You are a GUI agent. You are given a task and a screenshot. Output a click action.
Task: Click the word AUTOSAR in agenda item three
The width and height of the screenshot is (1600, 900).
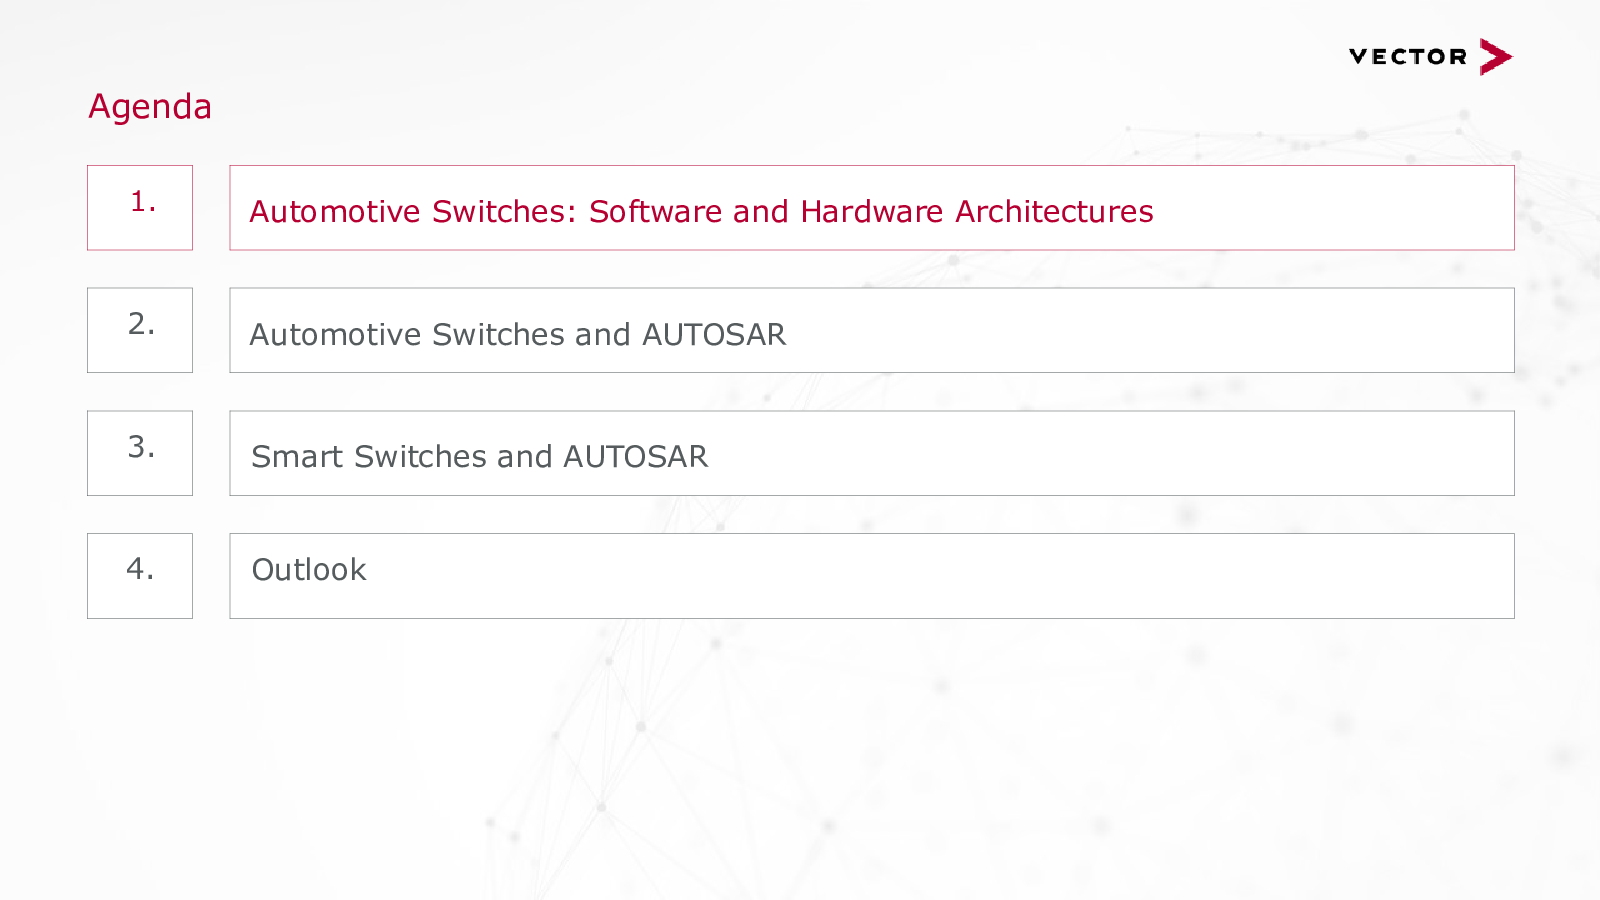pos(635,457)
